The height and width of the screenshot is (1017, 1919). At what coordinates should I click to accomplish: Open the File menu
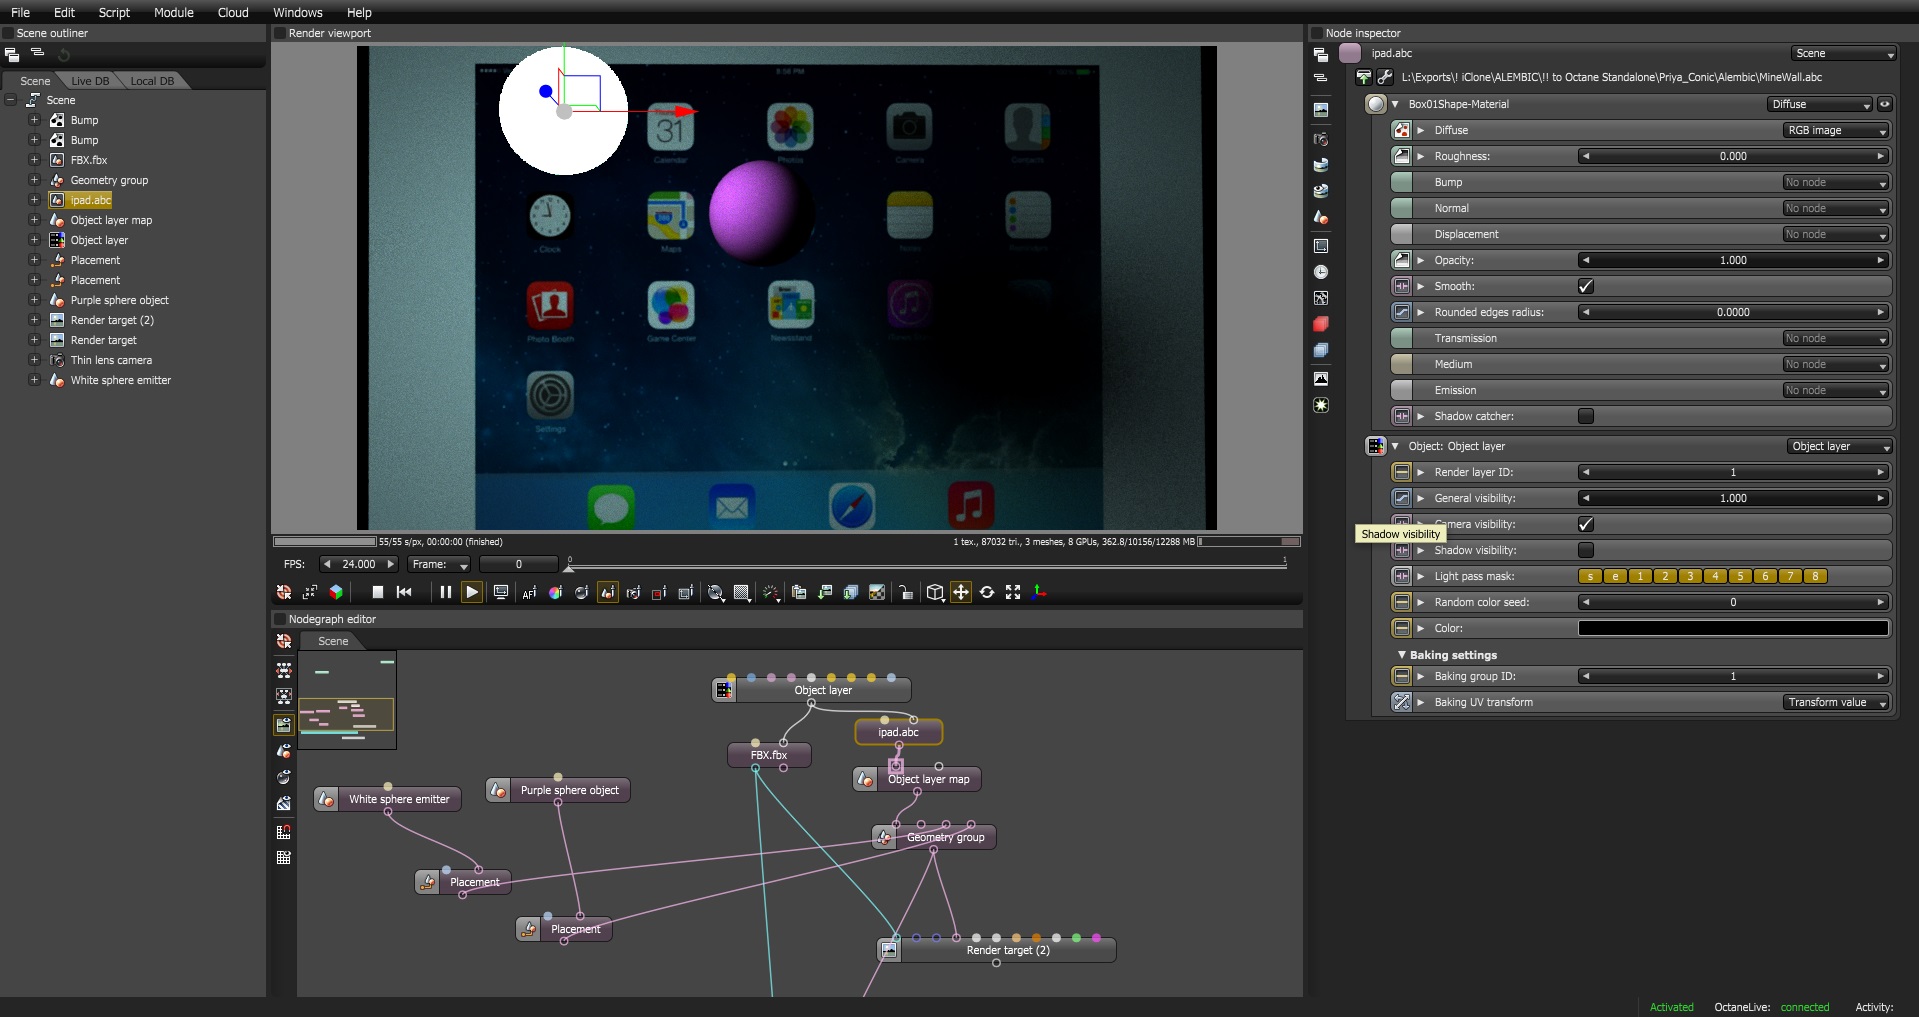pos(20,12)
